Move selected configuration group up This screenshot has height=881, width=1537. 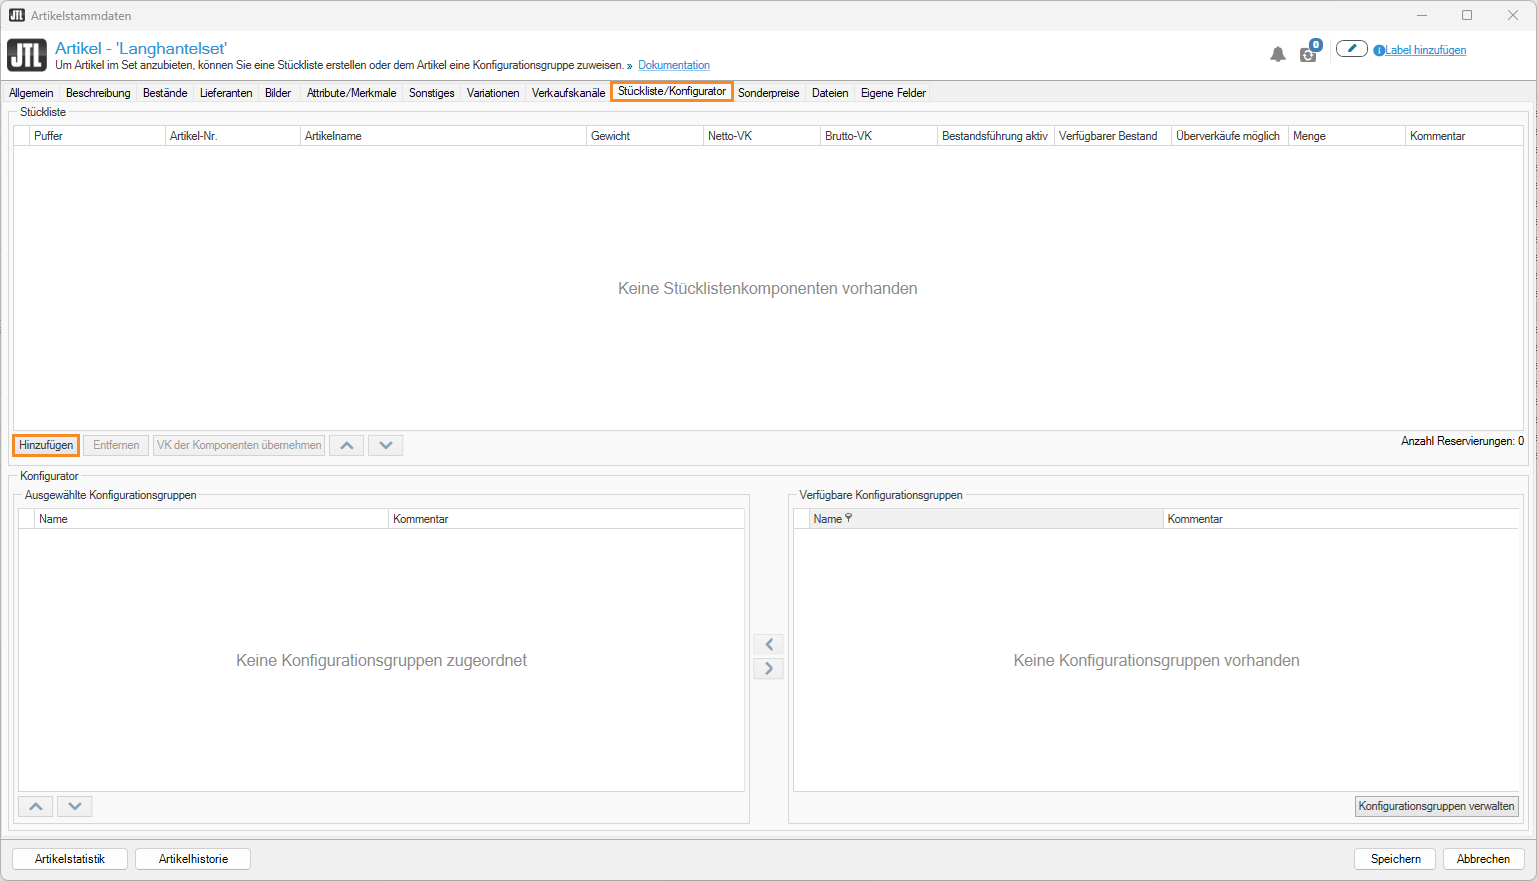point(35,806)
